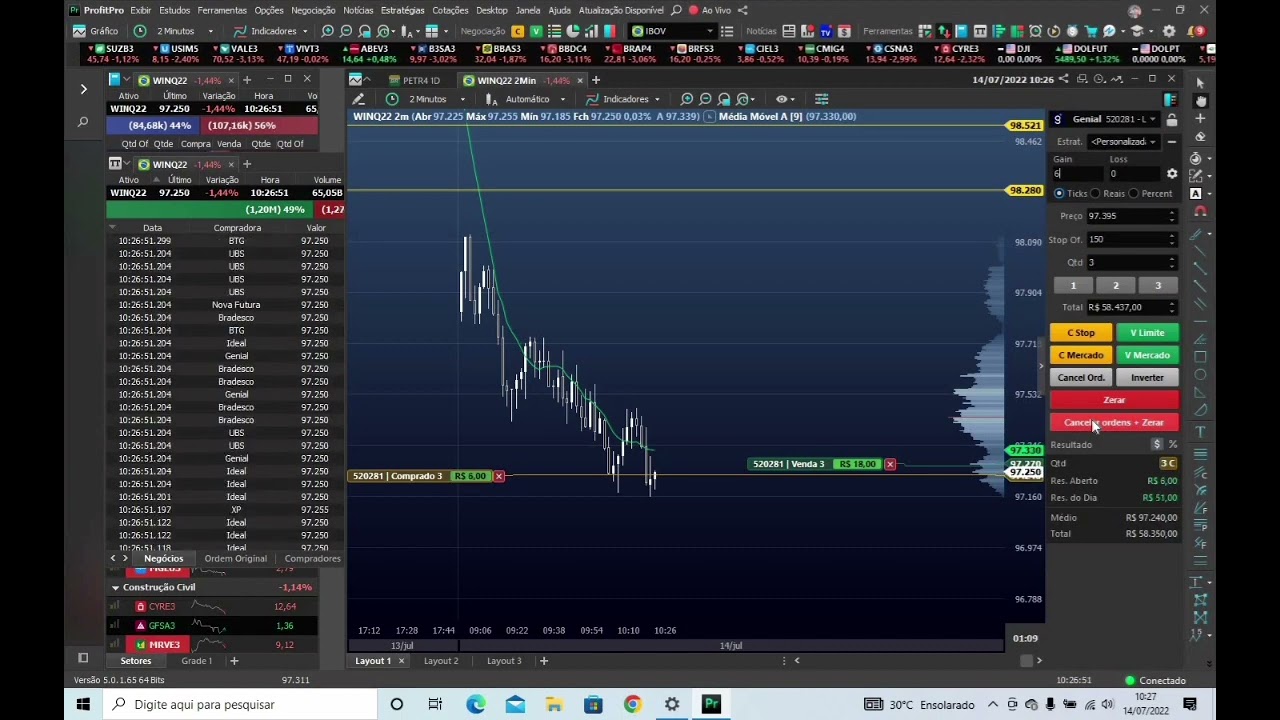The width and height of the screenshot is (1280, 720).
Task: Increase the Stop Of. stepper value
Action: [x=1172, y=236]
